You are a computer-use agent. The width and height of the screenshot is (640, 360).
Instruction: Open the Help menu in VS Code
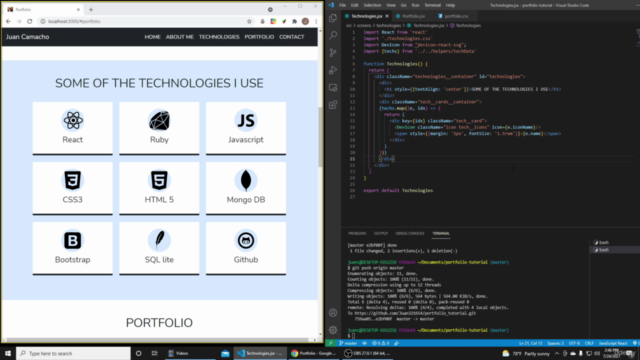pos(450,5)
